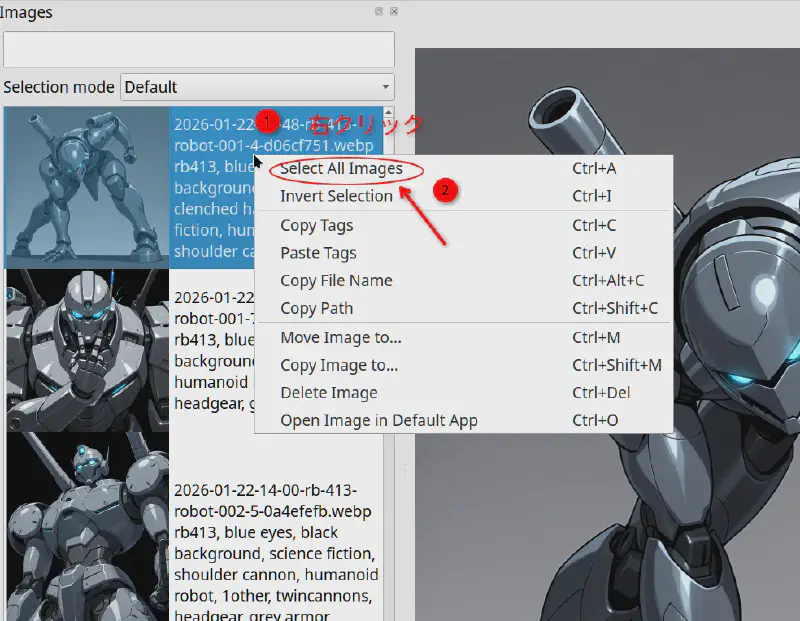Float the Images panel using undock icon
Screen dimensions: 800x621
pos(379,12)
